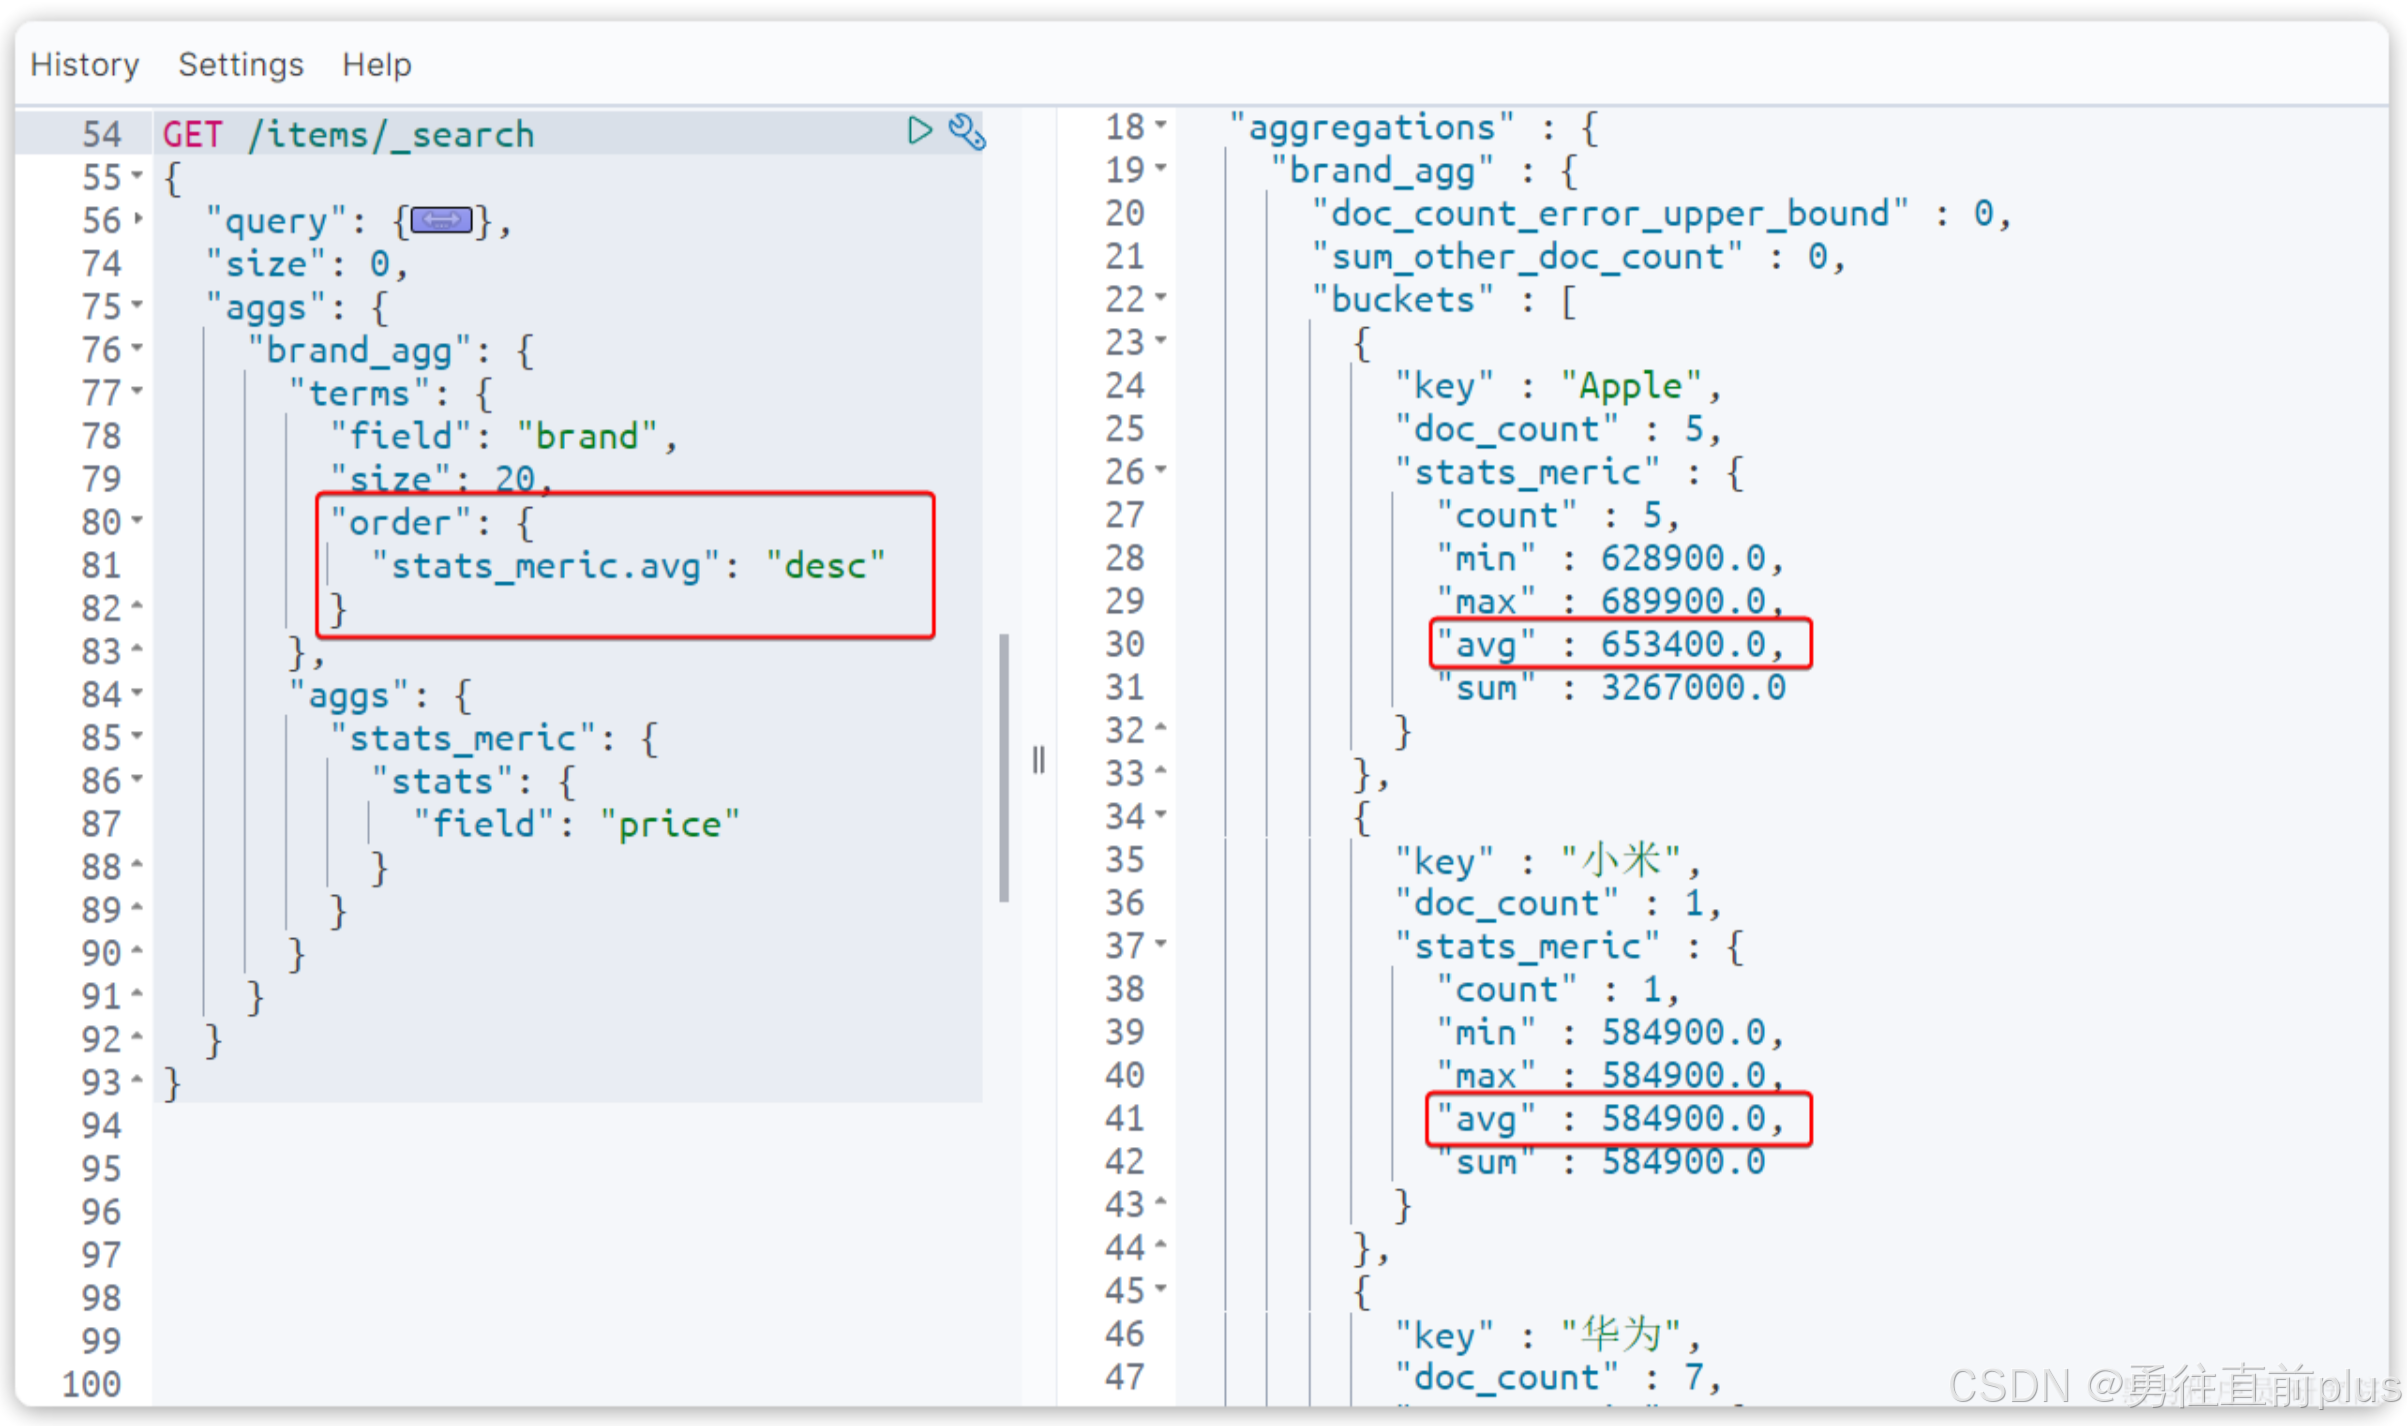
Task: Collapse aggregations at response line 18
Action: (x=1161, y=125)
